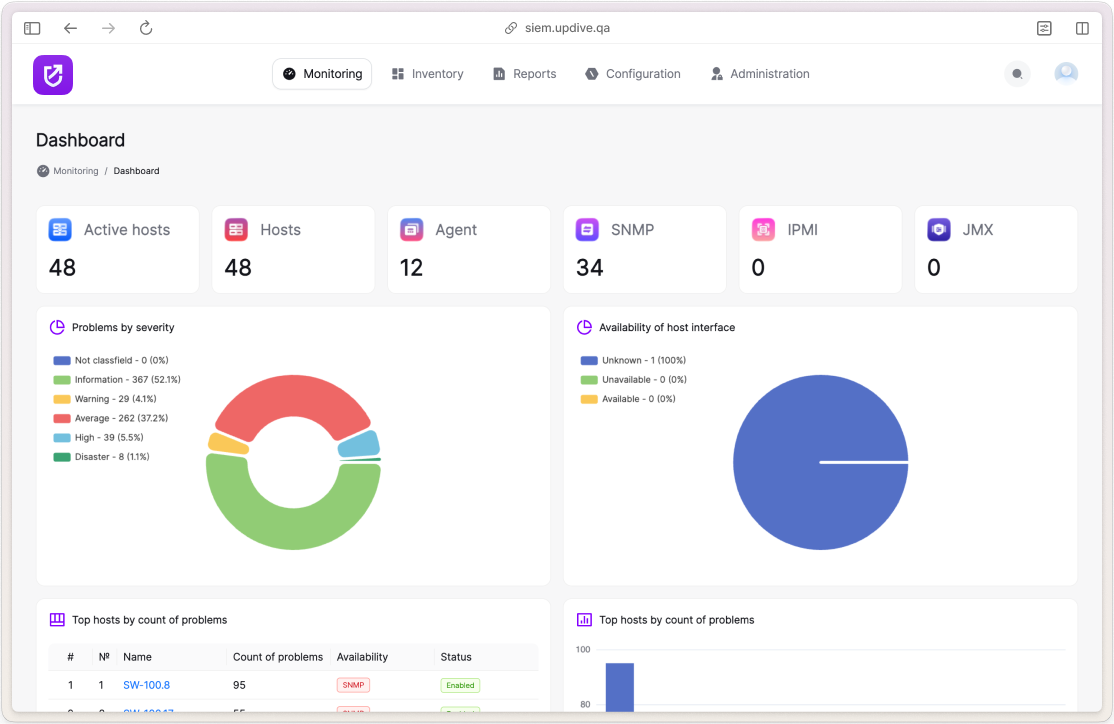Reload the page with refresh icon

[146, 28]
